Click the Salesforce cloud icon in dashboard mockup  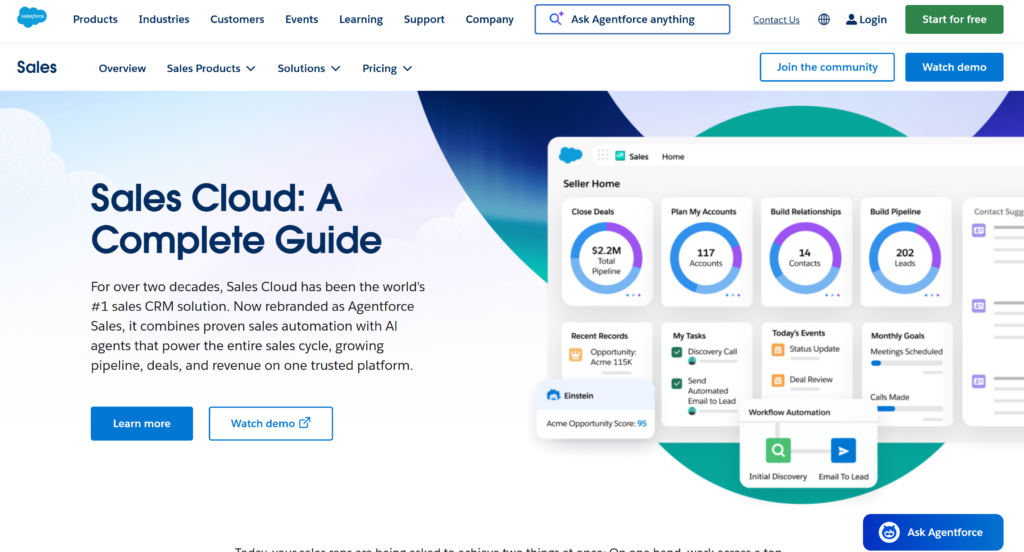pyautogui.click(x=570, y=155)
